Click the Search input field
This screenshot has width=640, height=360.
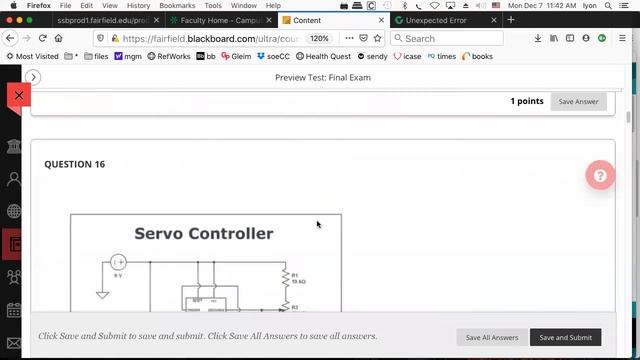tap(447, 38)
